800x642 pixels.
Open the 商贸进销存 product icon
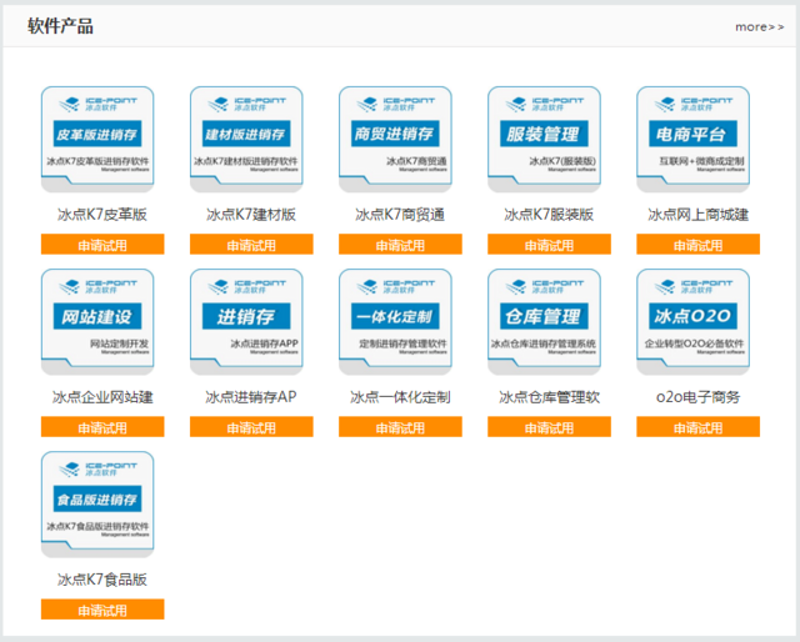coord(395,139)
